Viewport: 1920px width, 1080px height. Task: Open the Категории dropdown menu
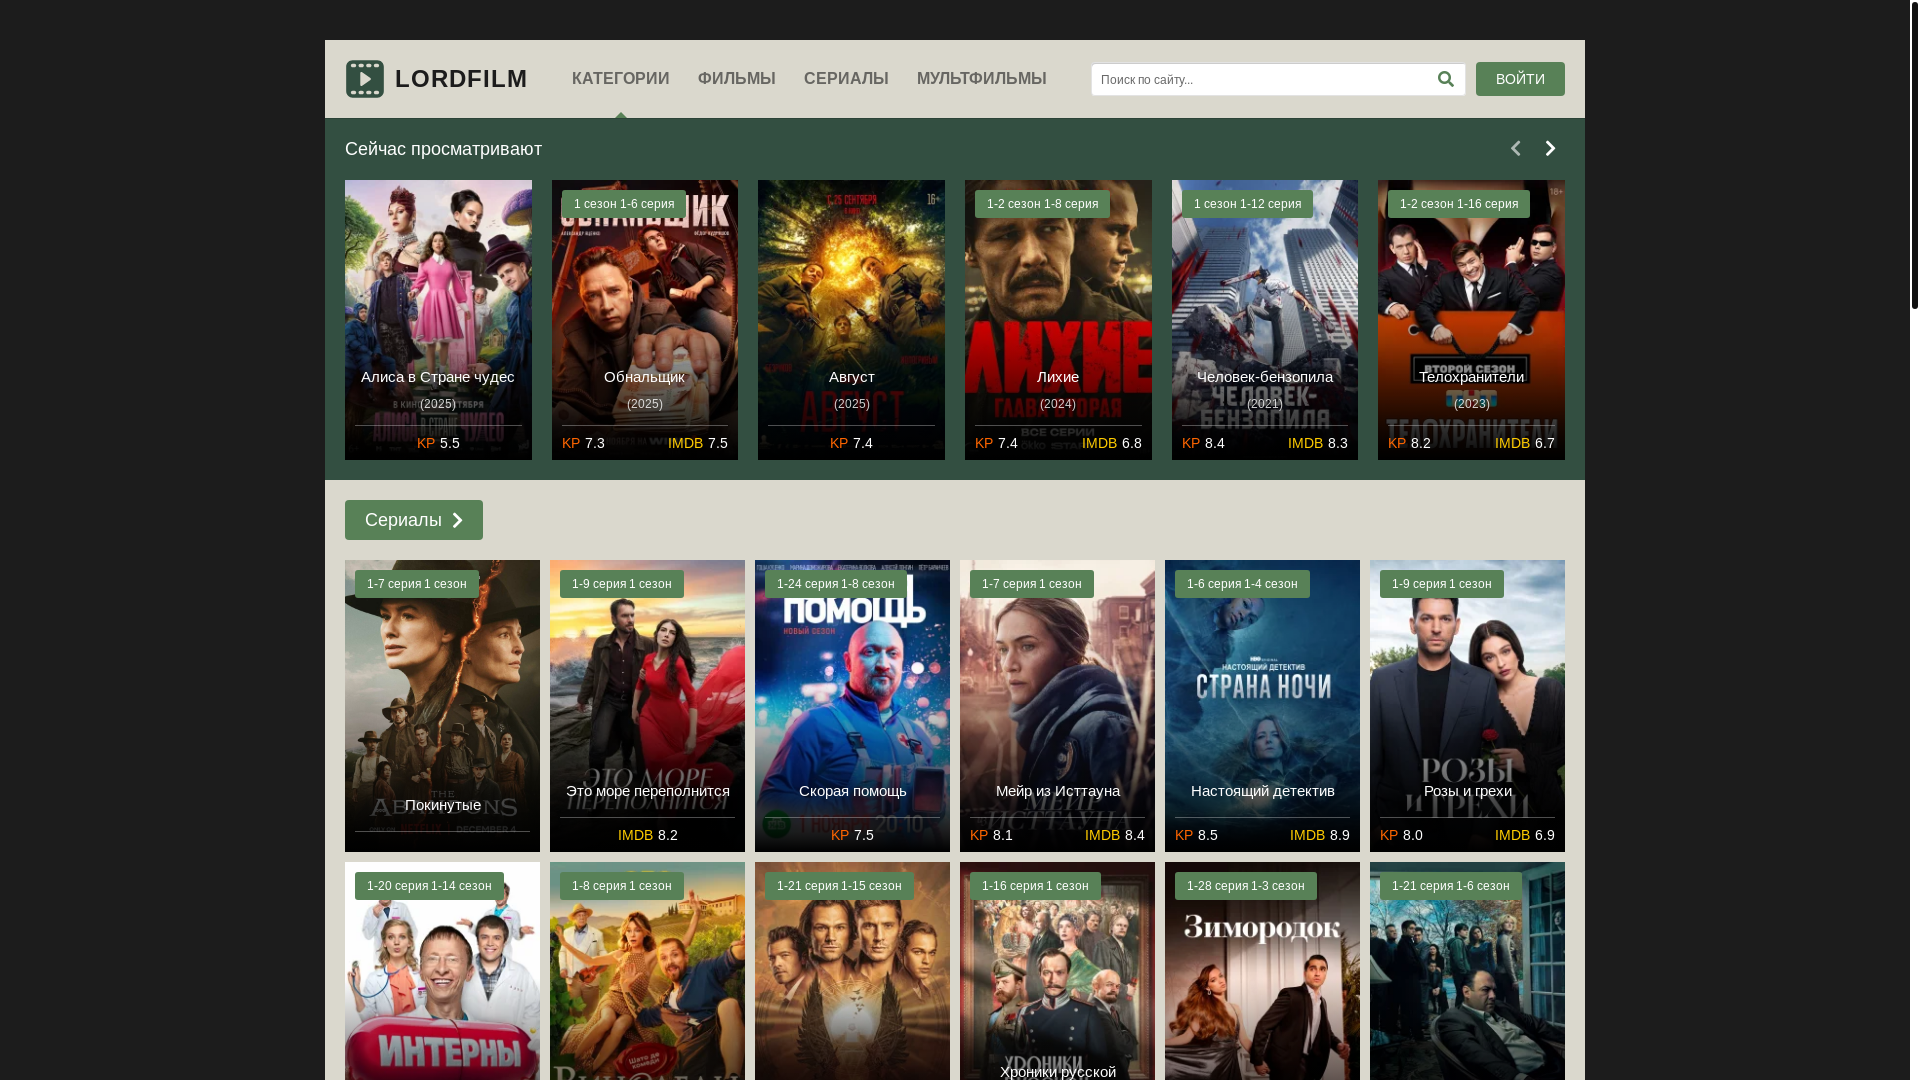[x=620, y=79]
